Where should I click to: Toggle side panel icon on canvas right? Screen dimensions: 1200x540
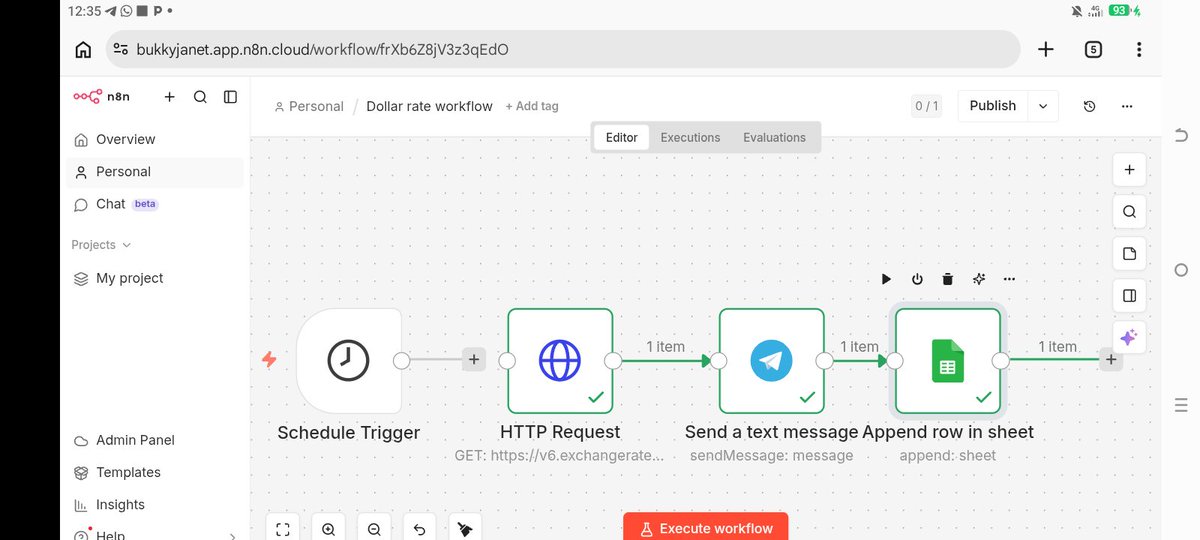tap(1129, 296)
